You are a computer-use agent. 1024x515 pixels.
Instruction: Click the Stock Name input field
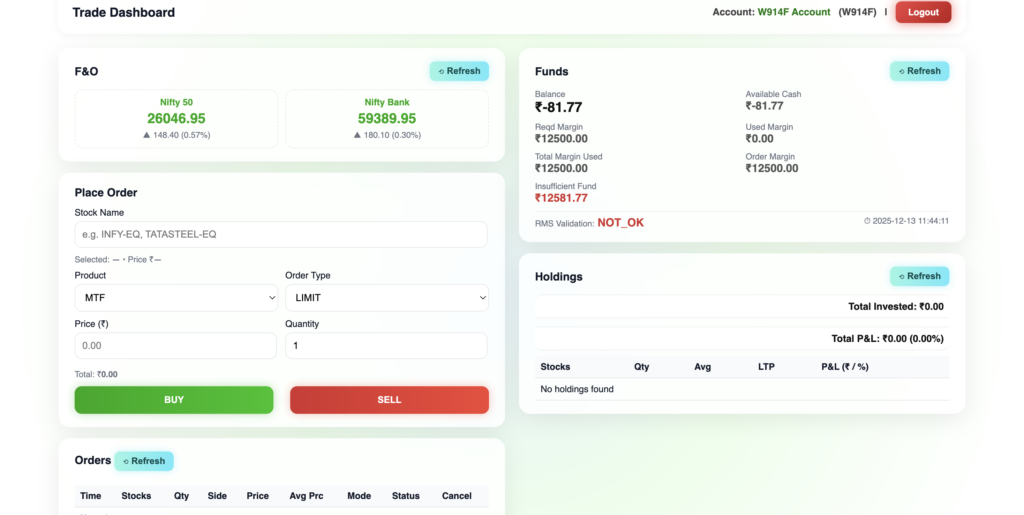click(x=280, y=234)
